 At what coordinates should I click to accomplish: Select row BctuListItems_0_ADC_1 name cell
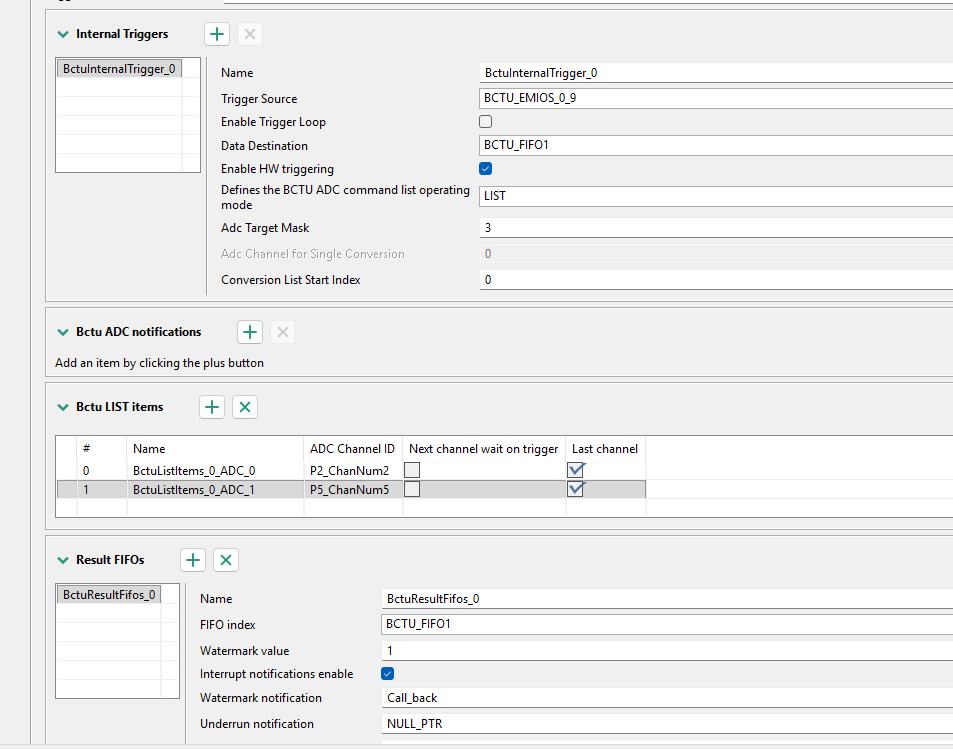[215, 489]
